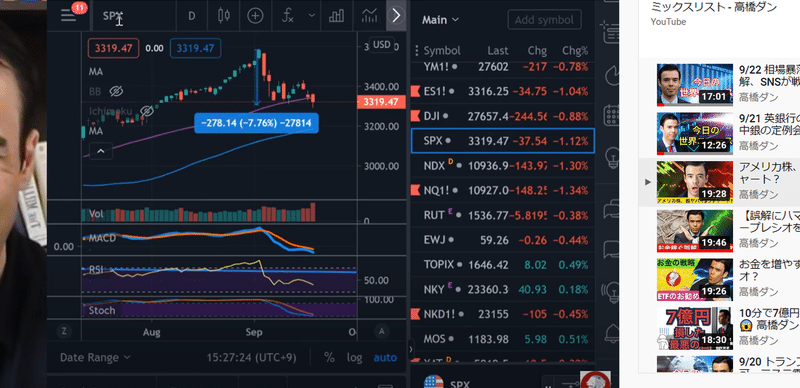Viewport: 800px width, 388px height.
Task: Open the strategy templates chart icon
Action: 369,16
